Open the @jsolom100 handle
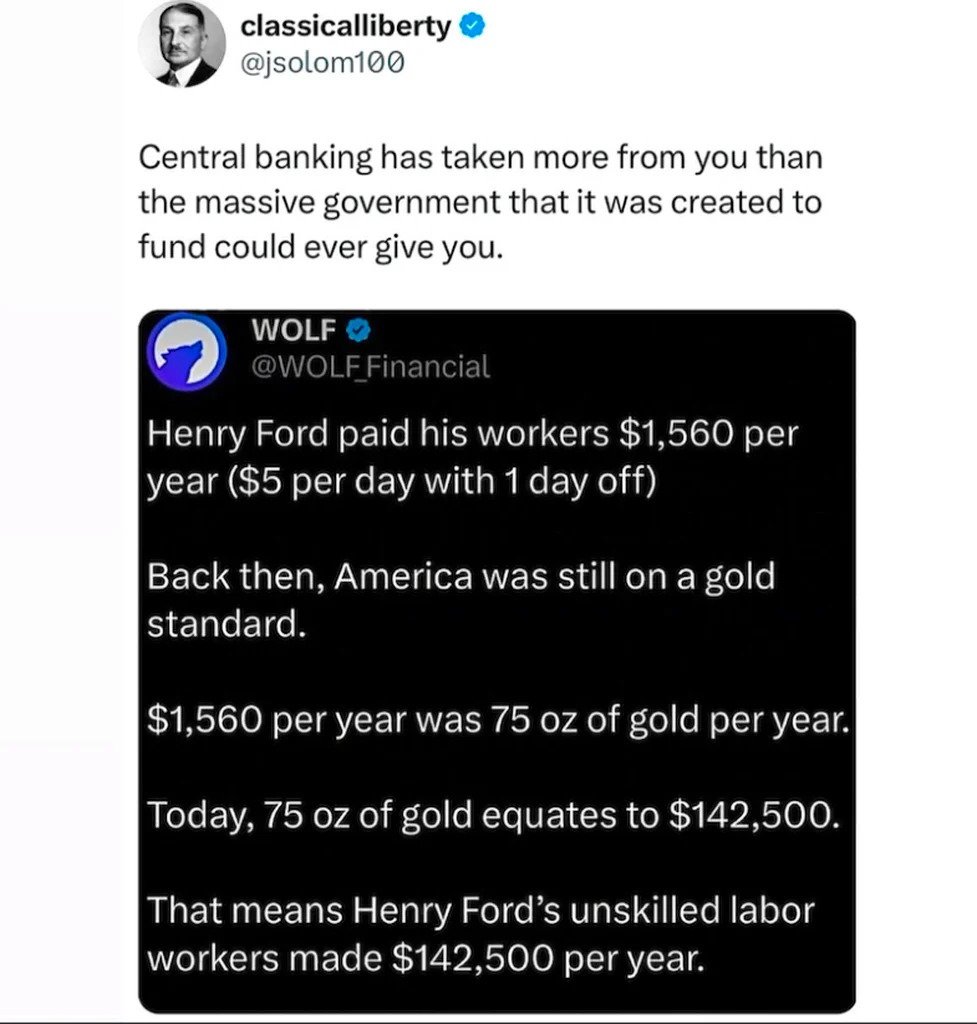This screenshot has width=977, height=1024. point(322,65)
